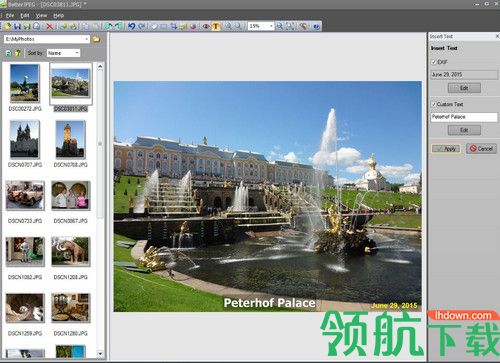This screenshot has height=363, width=500.
Task: Click the red sphere color tool icon
Action: point(193,26)
